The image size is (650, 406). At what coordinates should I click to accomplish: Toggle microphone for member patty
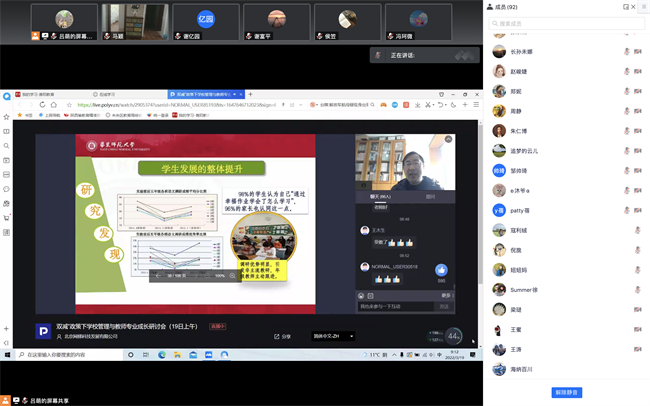tap(627, 210)
